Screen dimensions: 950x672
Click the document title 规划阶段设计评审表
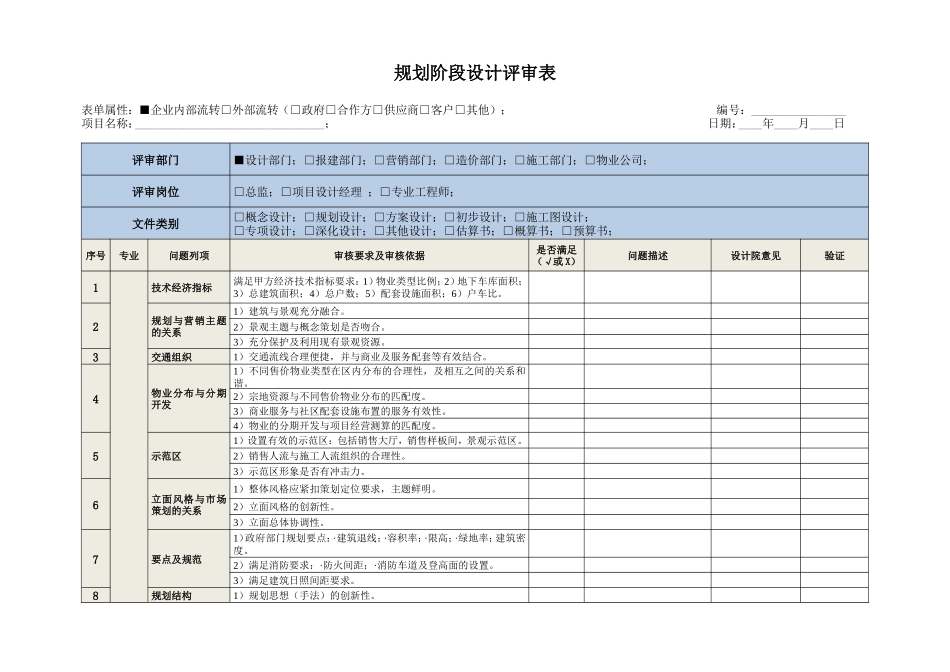pyautogui.click(x=474, y=73)
